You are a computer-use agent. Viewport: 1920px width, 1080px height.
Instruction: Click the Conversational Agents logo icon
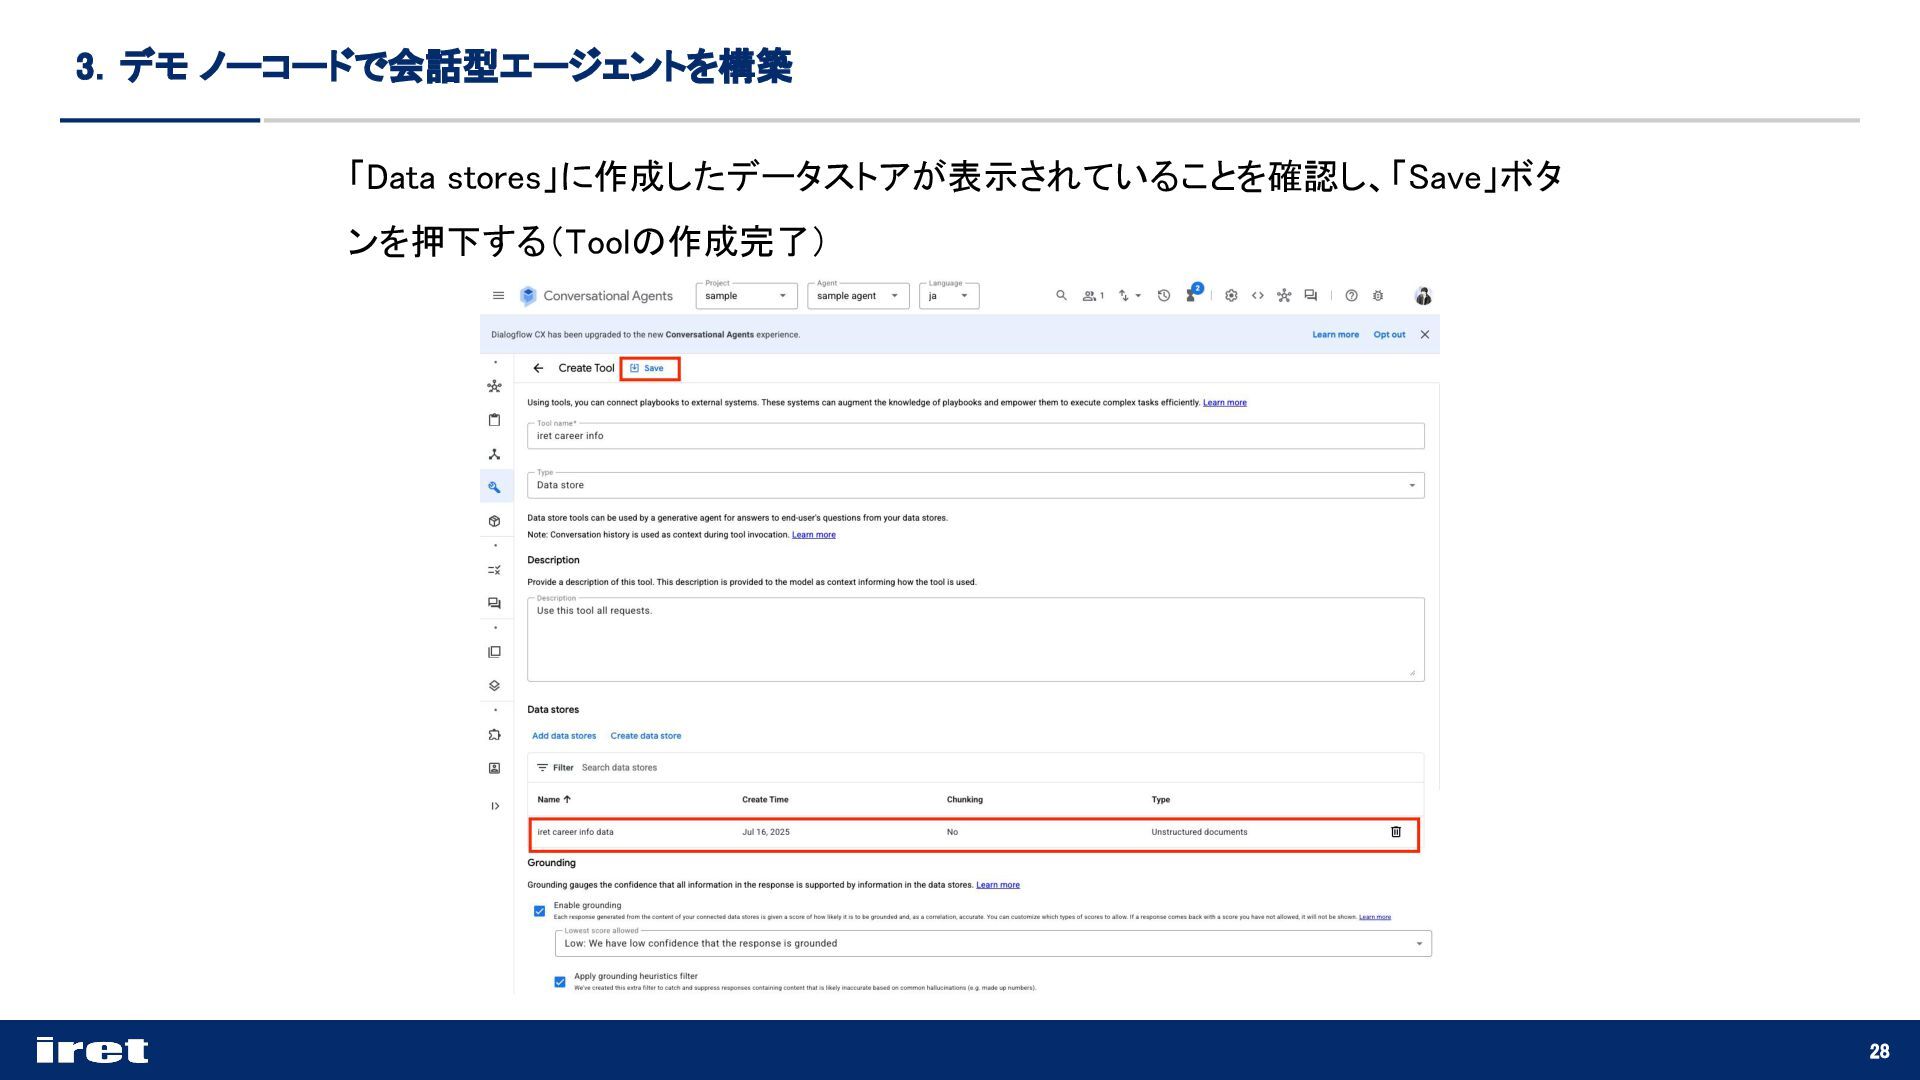[528, 296]
